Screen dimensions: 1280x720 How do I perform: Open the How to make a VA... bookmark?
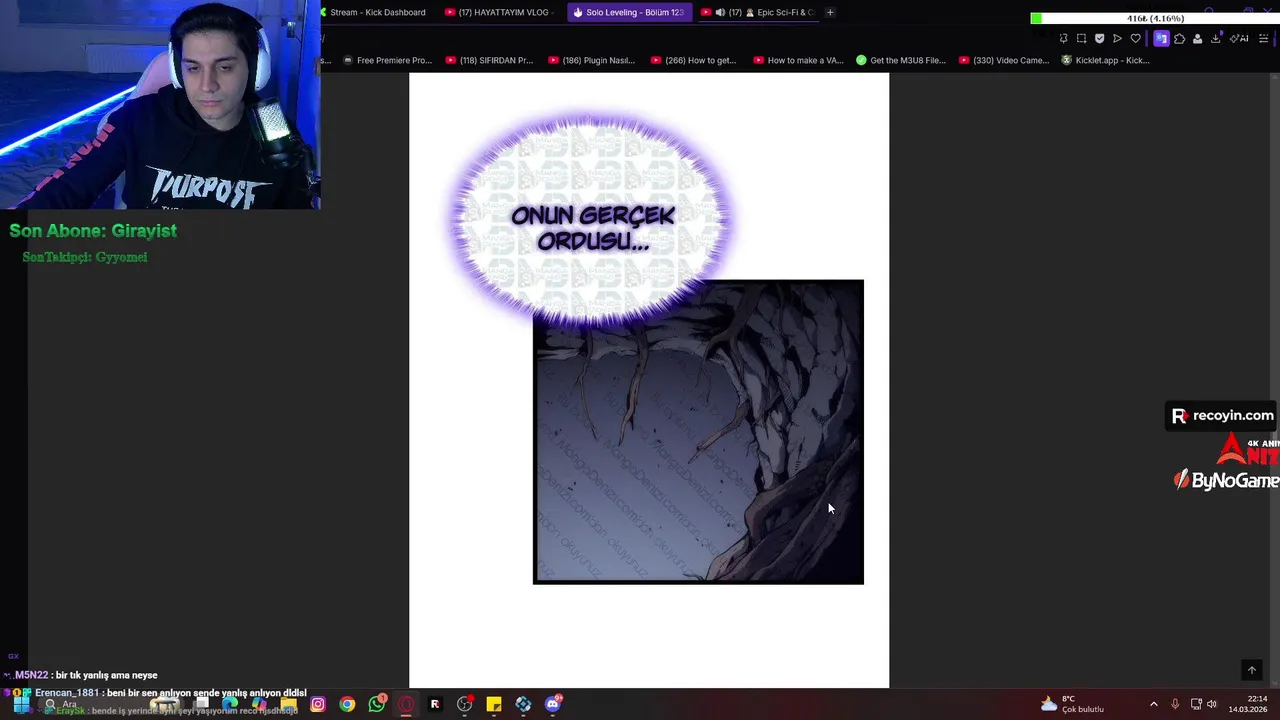(798, 60)
